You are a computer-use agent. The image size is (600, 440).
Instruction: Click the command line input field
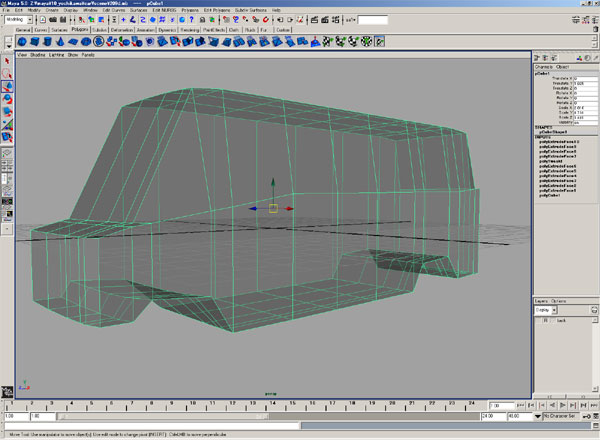152,425
